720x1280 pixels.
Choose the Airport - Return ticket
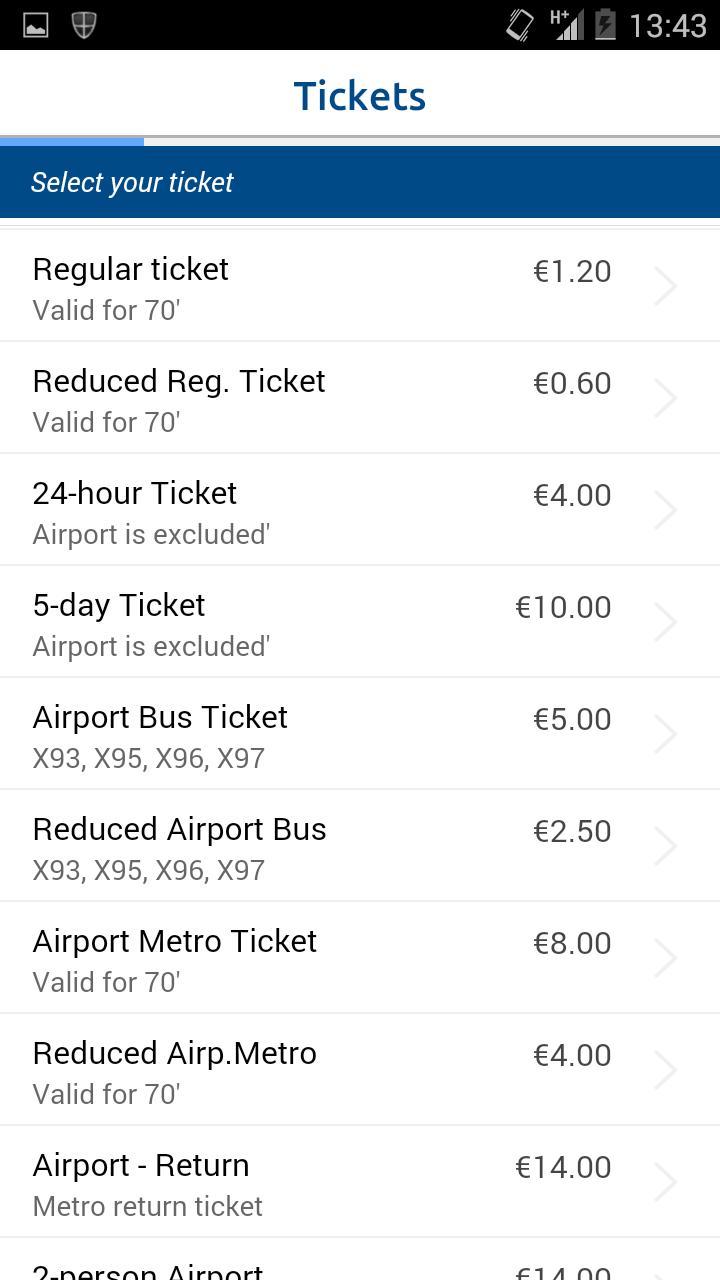[x=141, y=1182]
